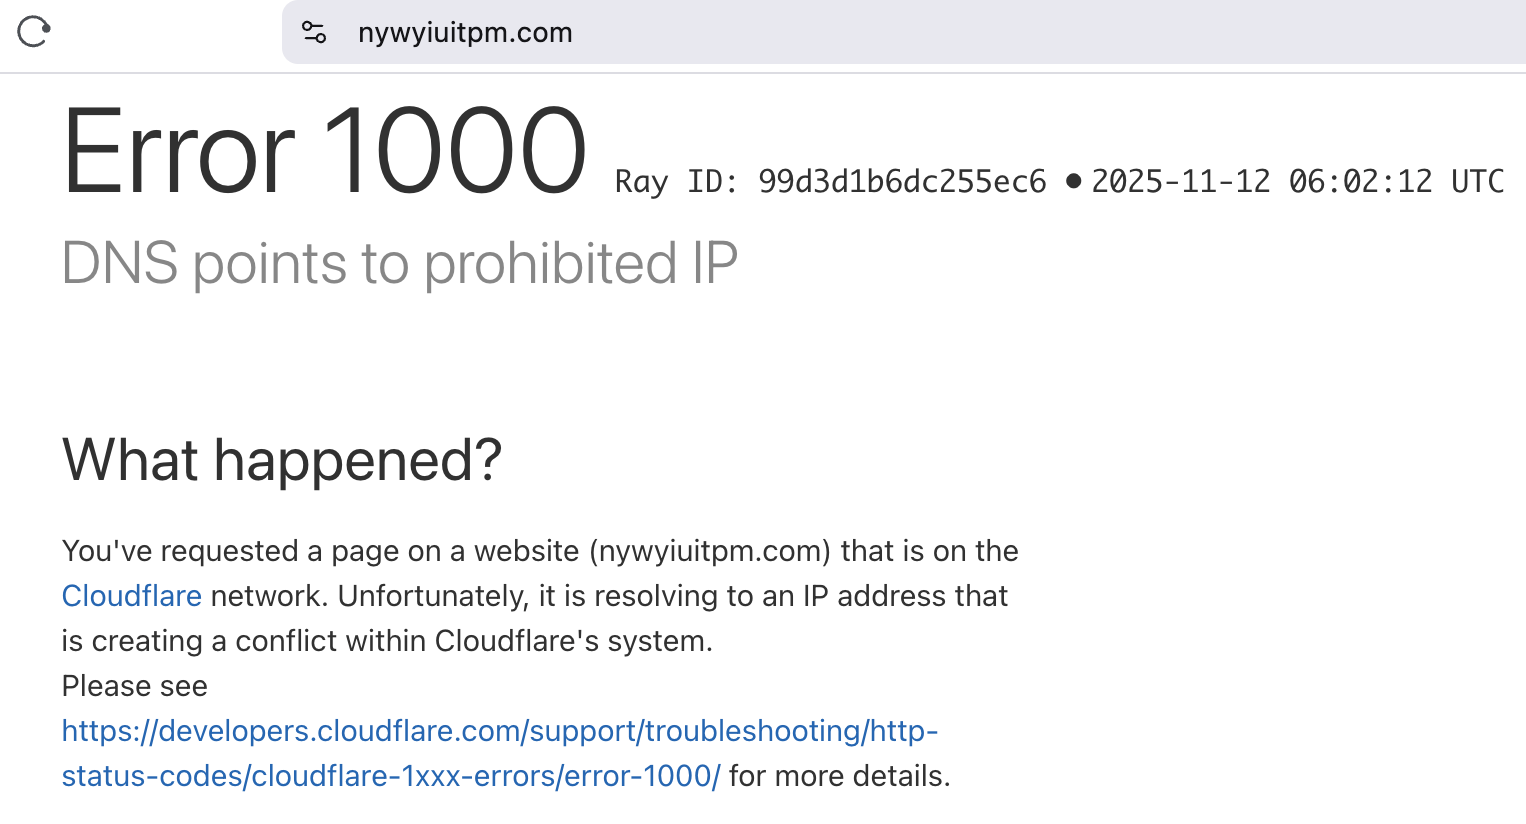The height and width of the screenshot is (824, 1526).
Task: Click the UTC timezone label
Action: click(x=1477, y=182)
